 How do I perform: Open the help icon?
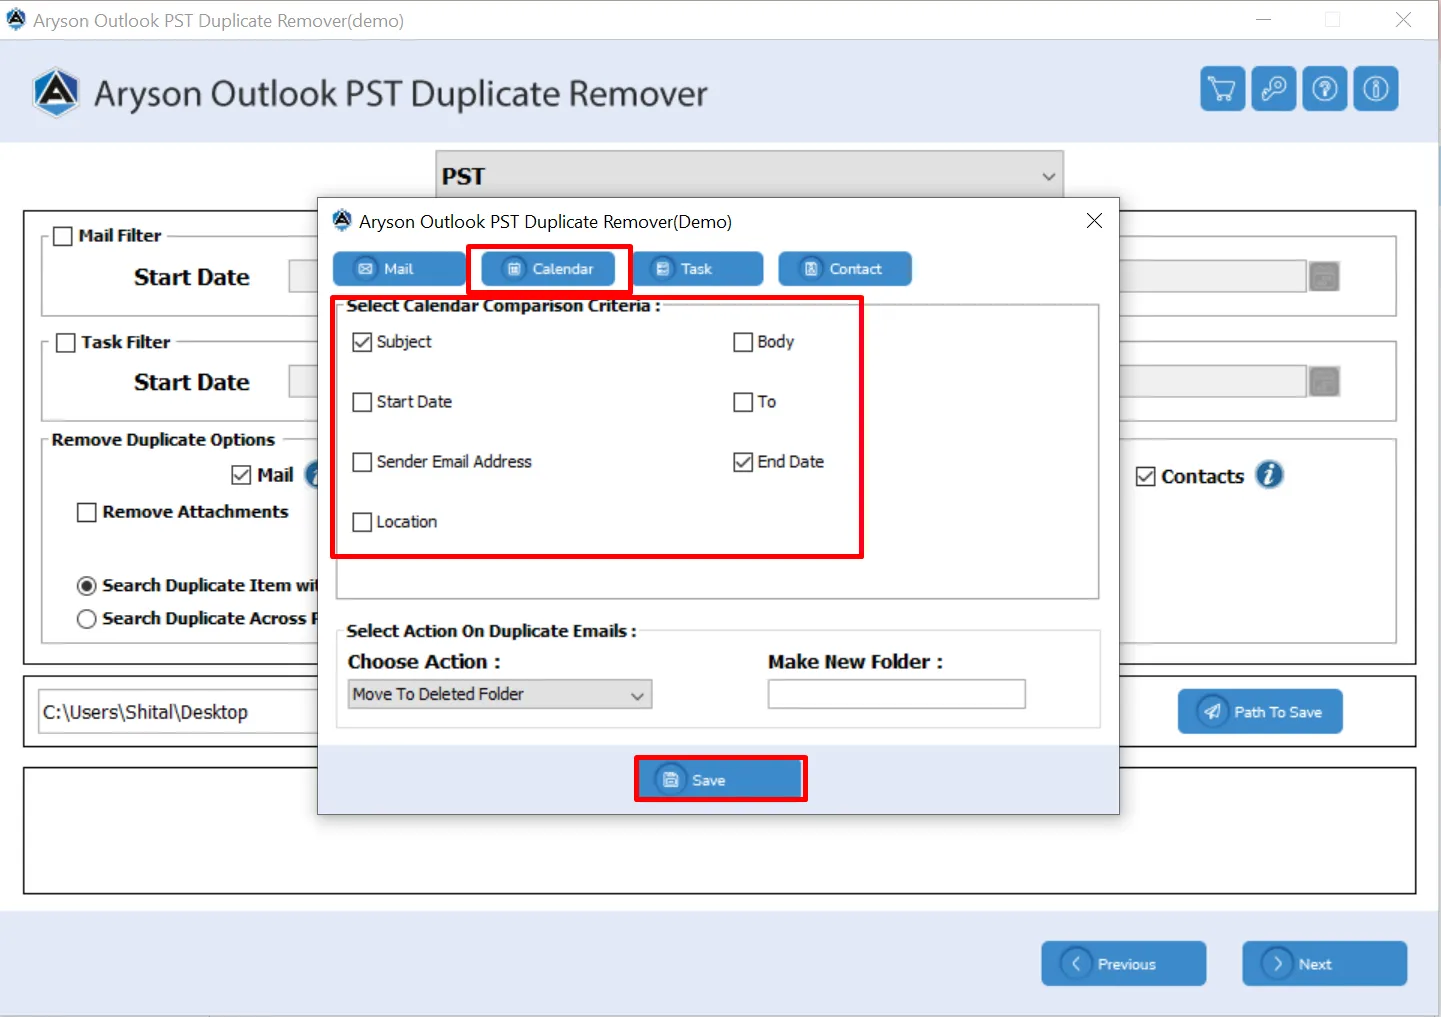tap(1324, 88)
